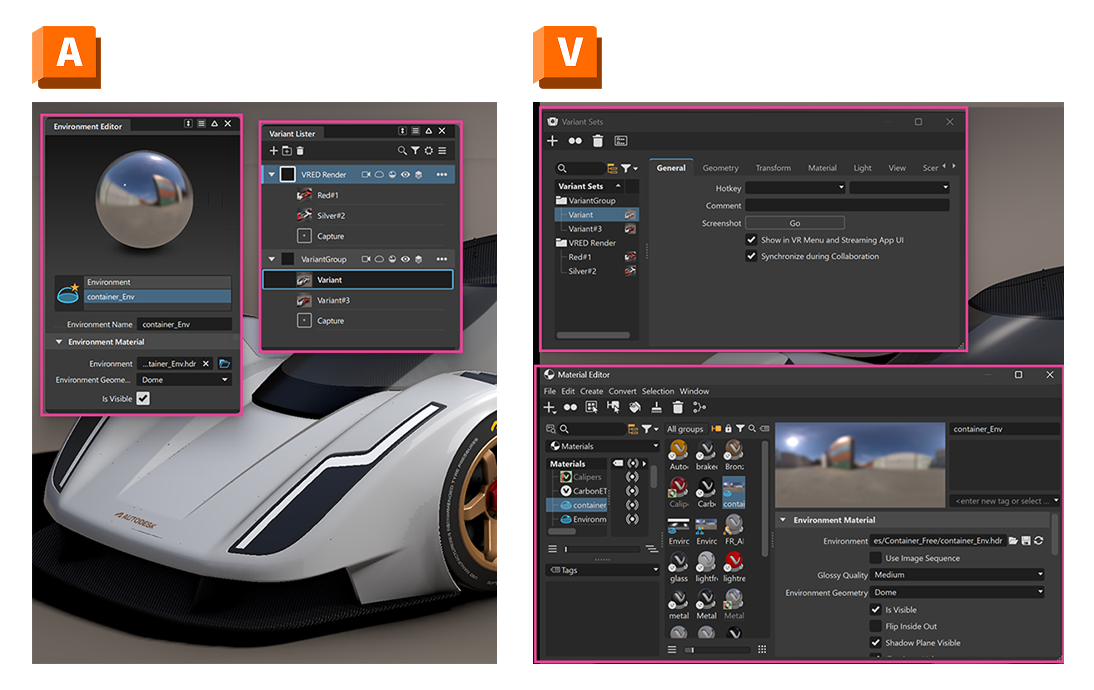The image size is (1094, 690).
Task: Open the first Hotkey dropdown
Action: tap(795, 188)
